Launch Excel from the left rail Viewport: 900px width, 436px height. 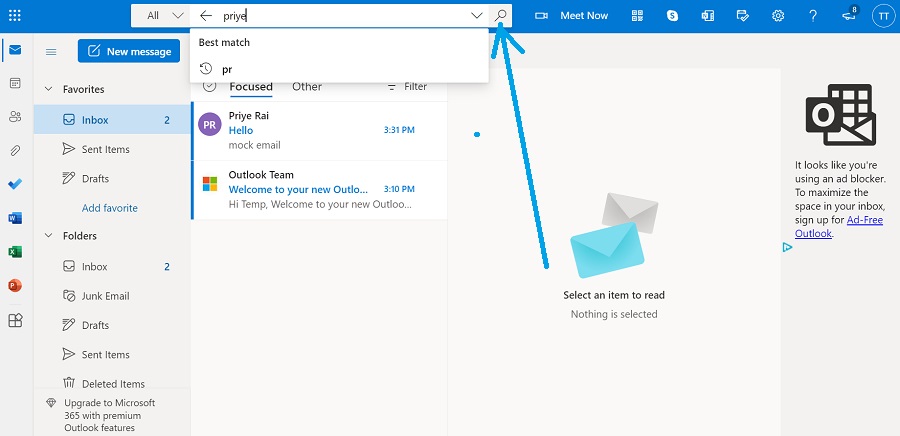tap(15, 251)
